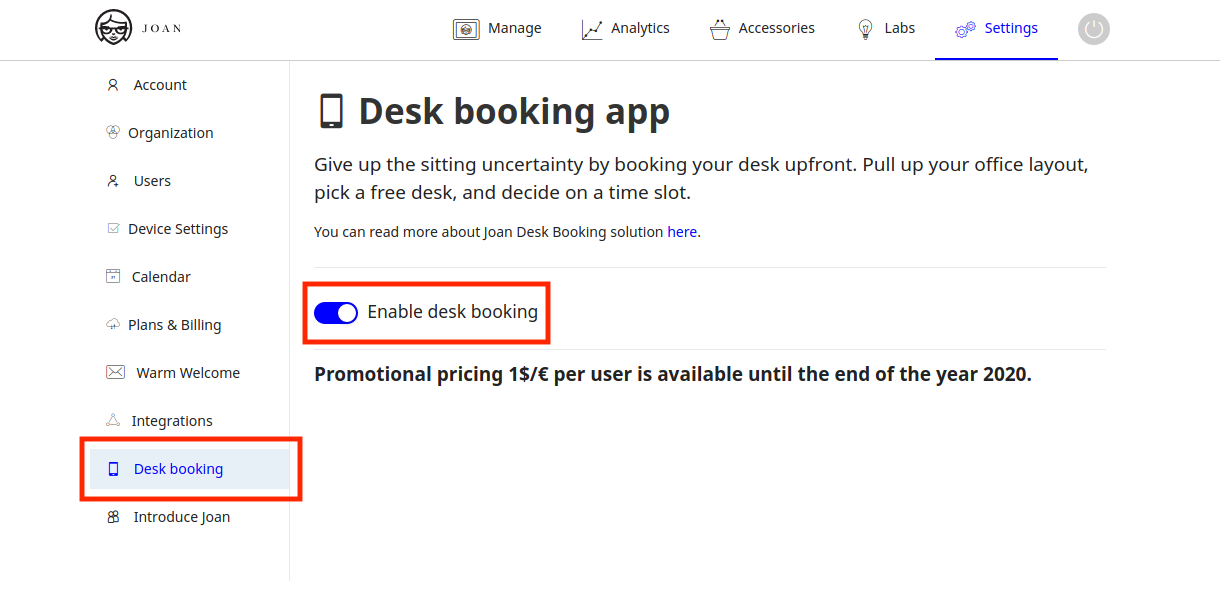Screen dimensions: 1220x613
Task: Open the Manage tab
Action: [497, 29]
